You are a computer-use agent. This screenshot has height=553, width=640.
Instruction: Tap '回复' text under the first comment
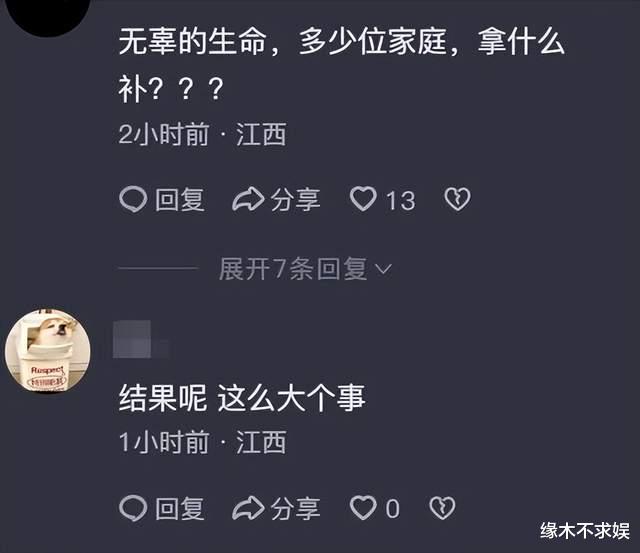click(x=180, y=200)
